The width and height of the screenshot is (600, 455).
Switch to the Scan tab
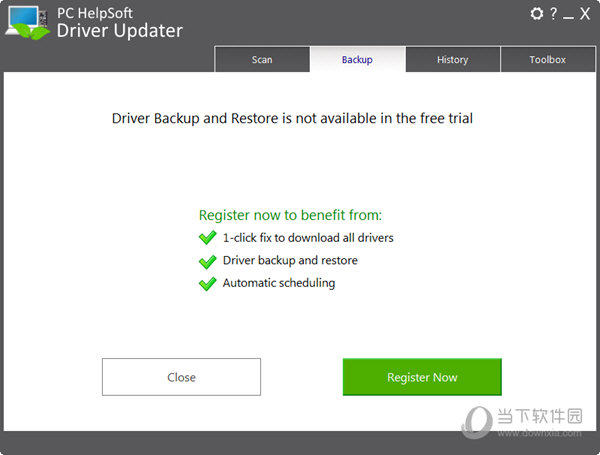pyautogui.click(x=262, y=59)
